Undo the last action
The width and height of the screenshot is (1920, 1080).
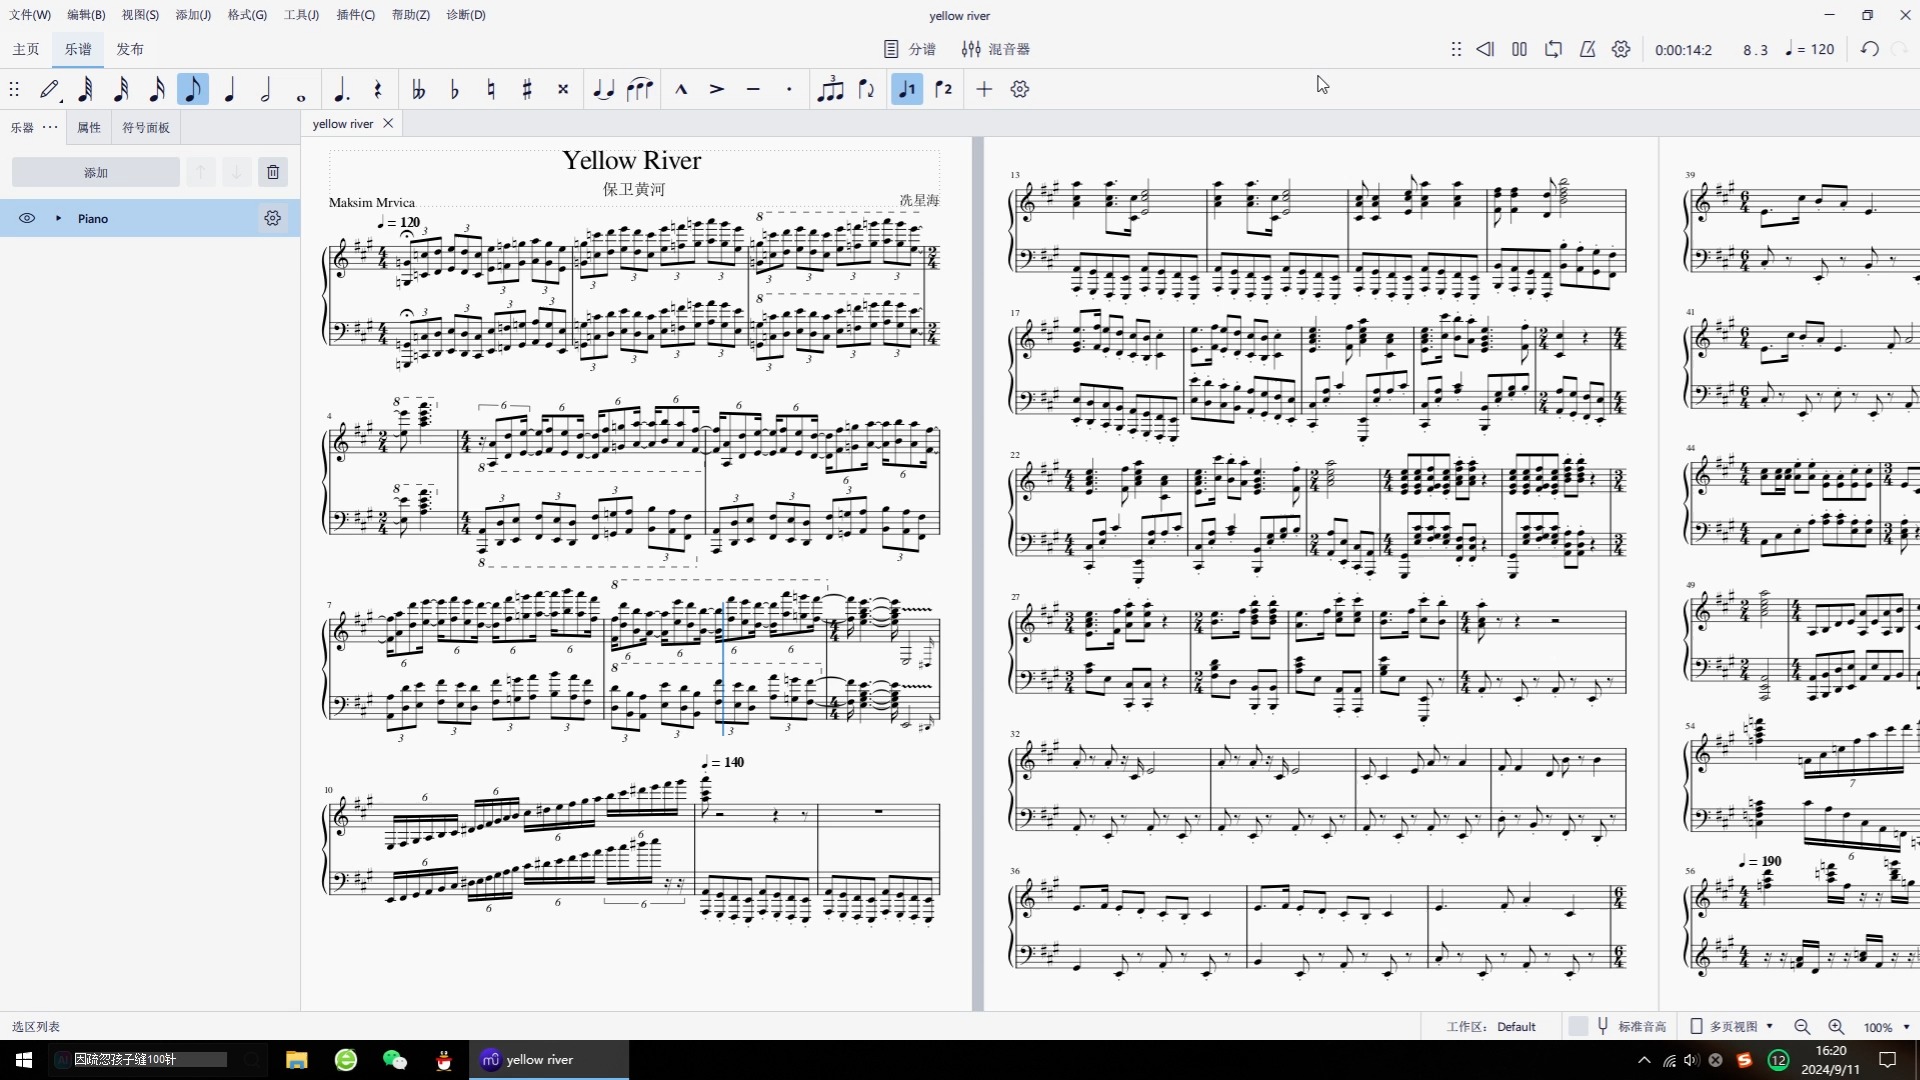1870,49
